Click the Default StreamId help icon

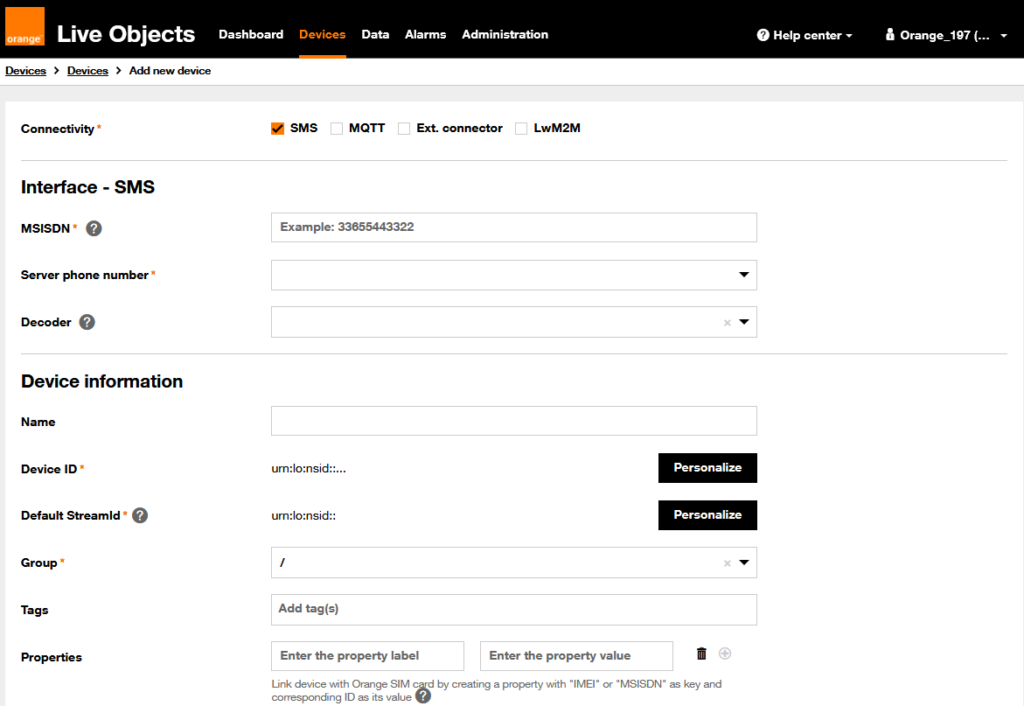click(x=140, y=516)
